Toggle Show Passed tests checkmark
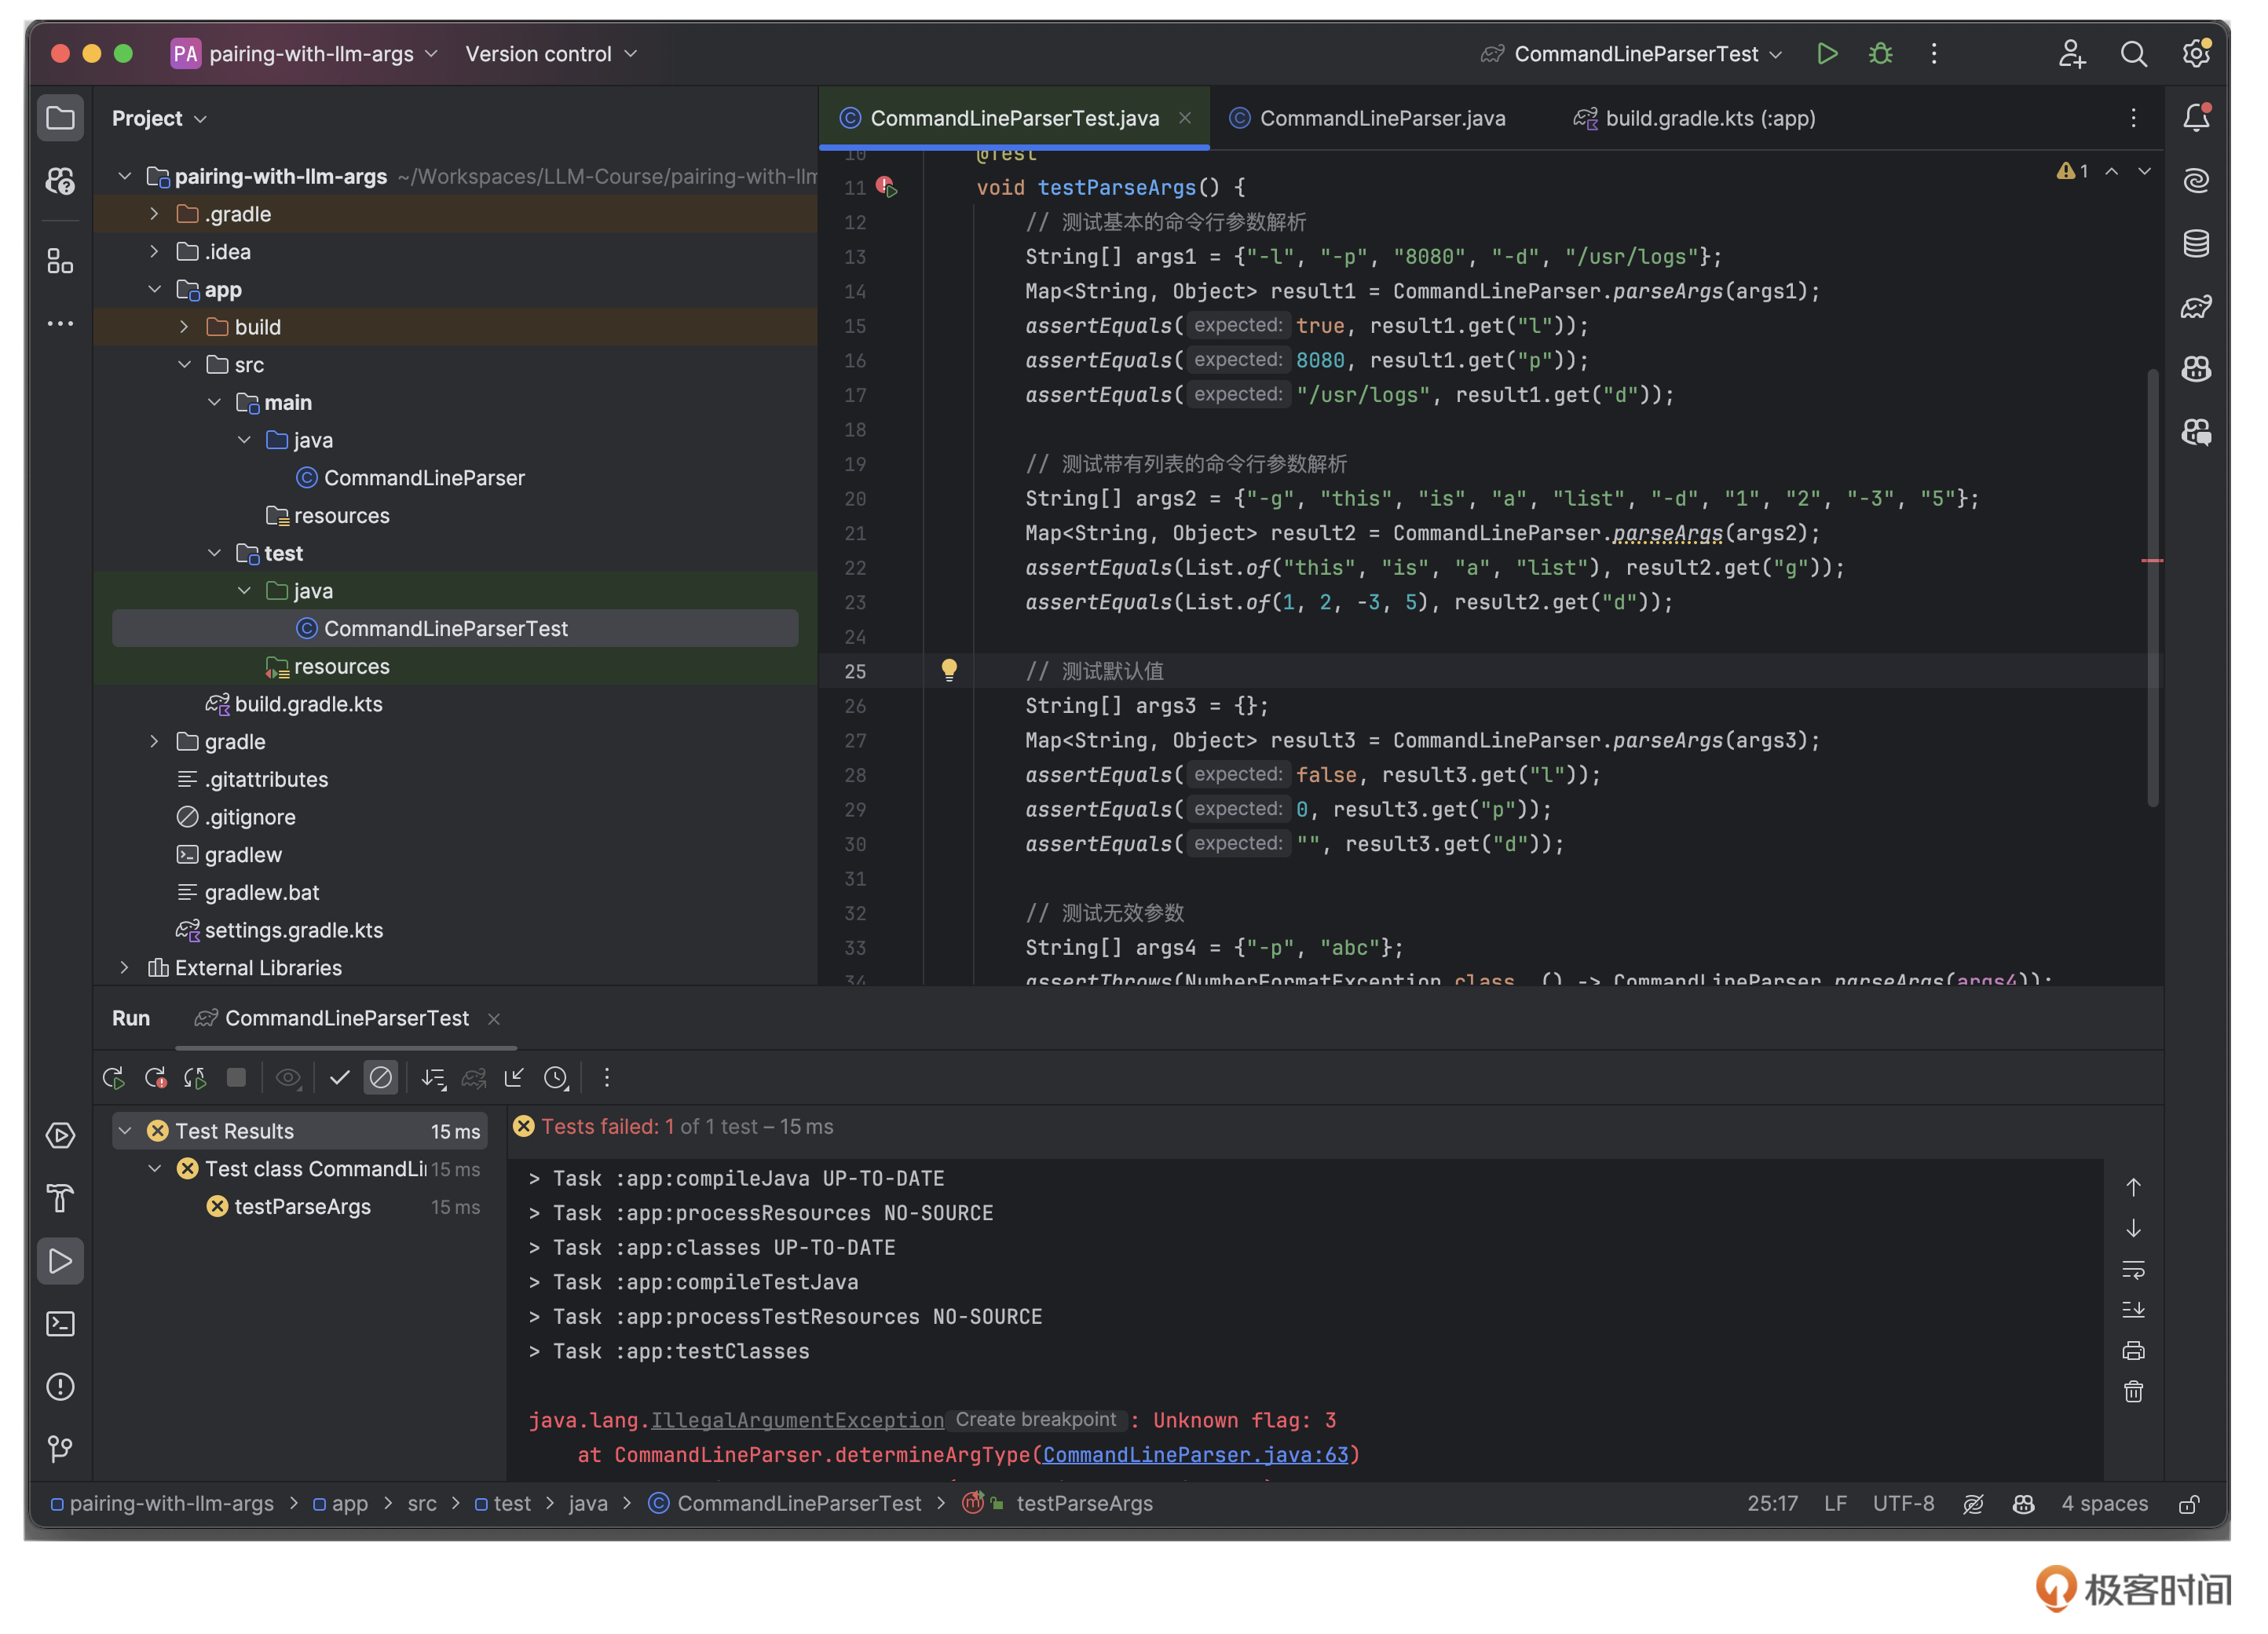The width and height of the screenshot is (2268, 1634). [339, 1078]
